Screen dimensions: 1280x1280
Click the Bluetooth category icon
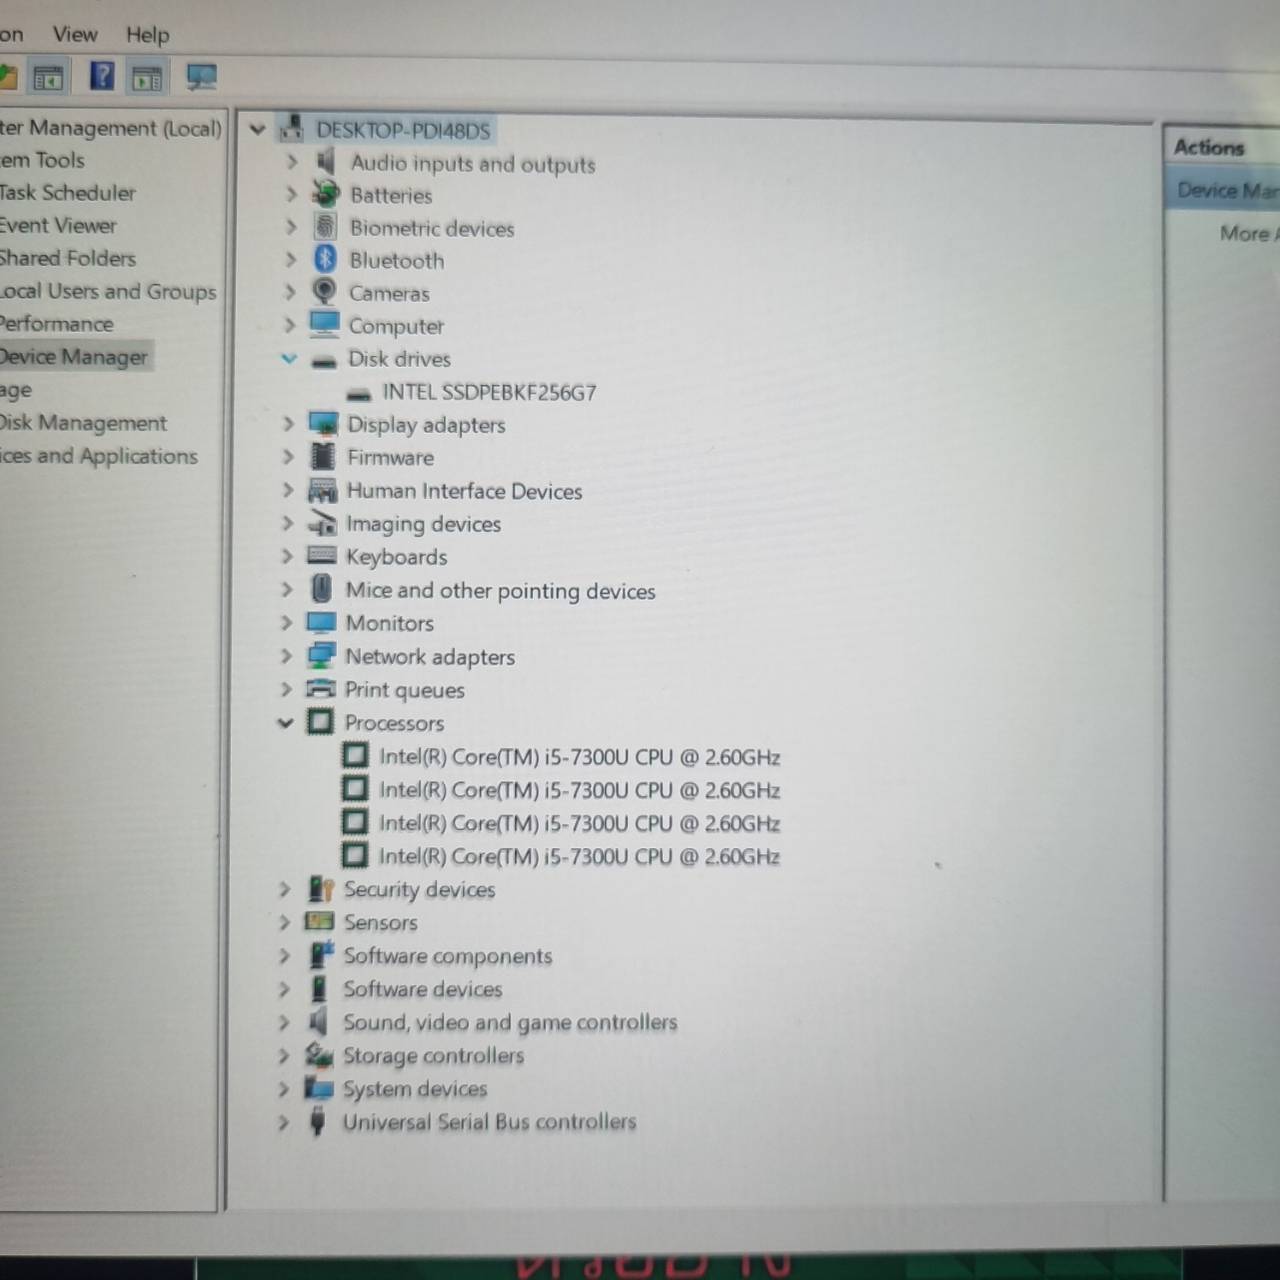click(325, 259)
